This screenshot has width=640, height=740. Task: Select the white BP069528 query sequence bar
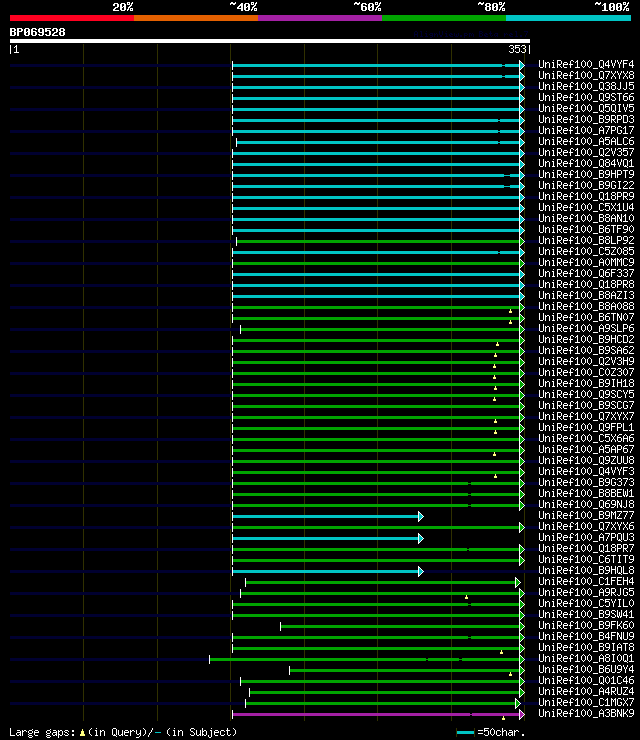(270, 41)
